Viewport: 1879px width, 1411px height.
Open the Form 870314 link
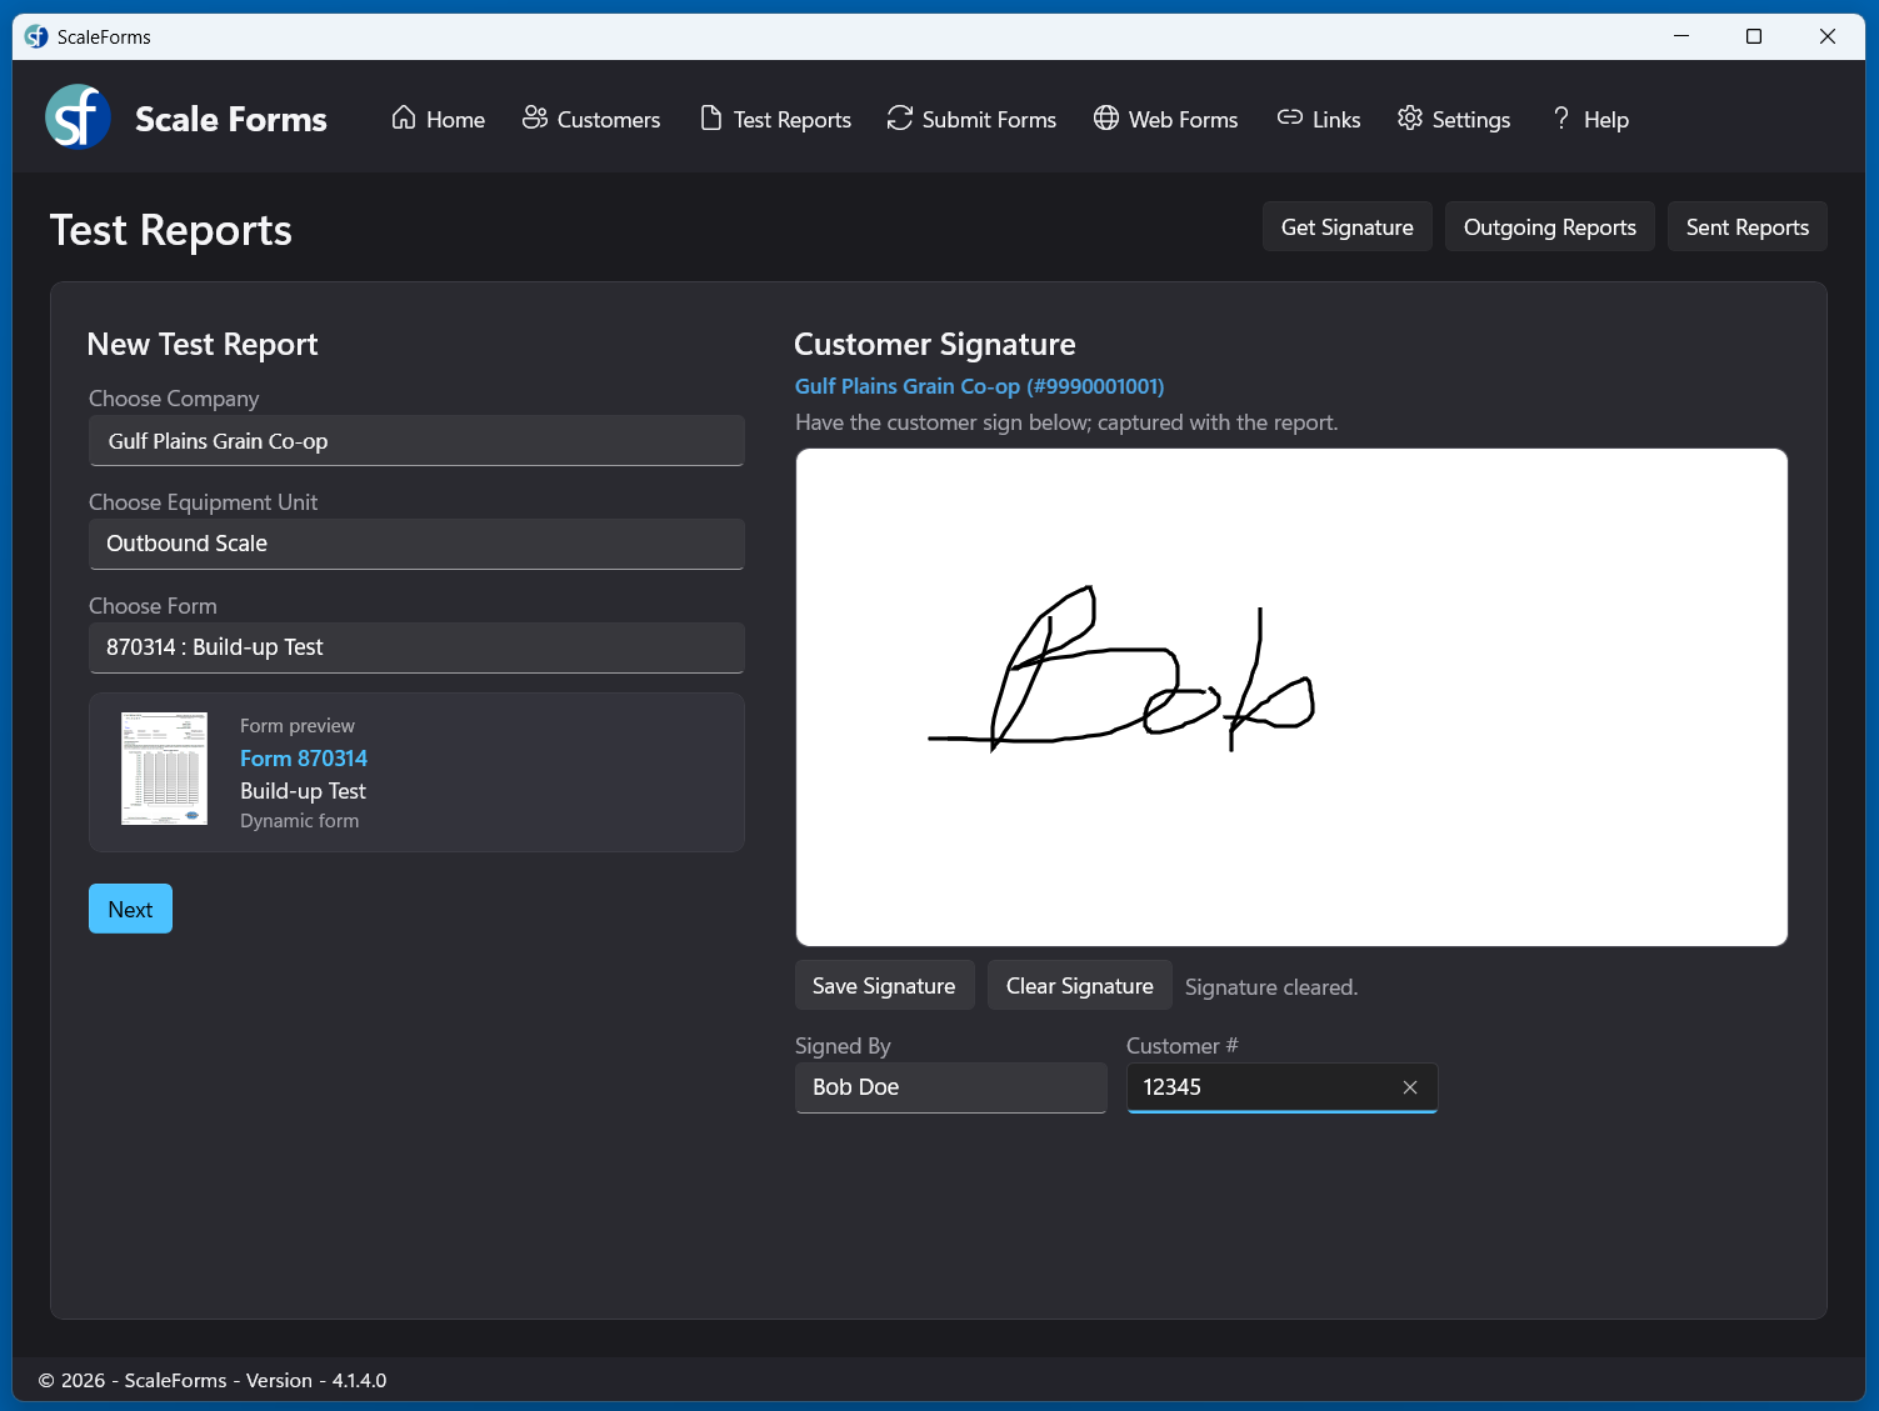click(303, 758)
